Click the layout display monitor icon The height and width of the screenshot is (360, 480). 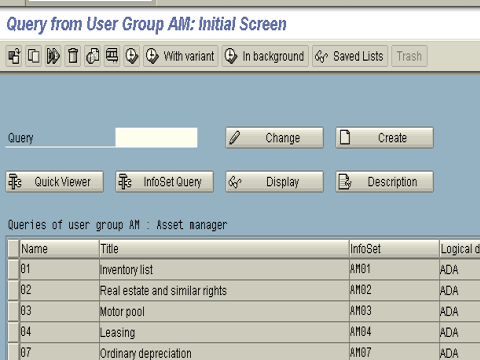(x=112, y=56)
